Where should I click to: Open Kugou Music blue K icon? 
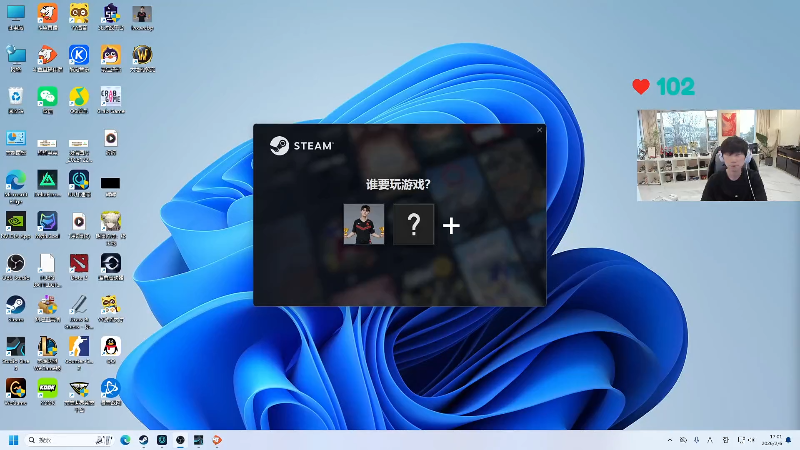(x=79, y=59)
